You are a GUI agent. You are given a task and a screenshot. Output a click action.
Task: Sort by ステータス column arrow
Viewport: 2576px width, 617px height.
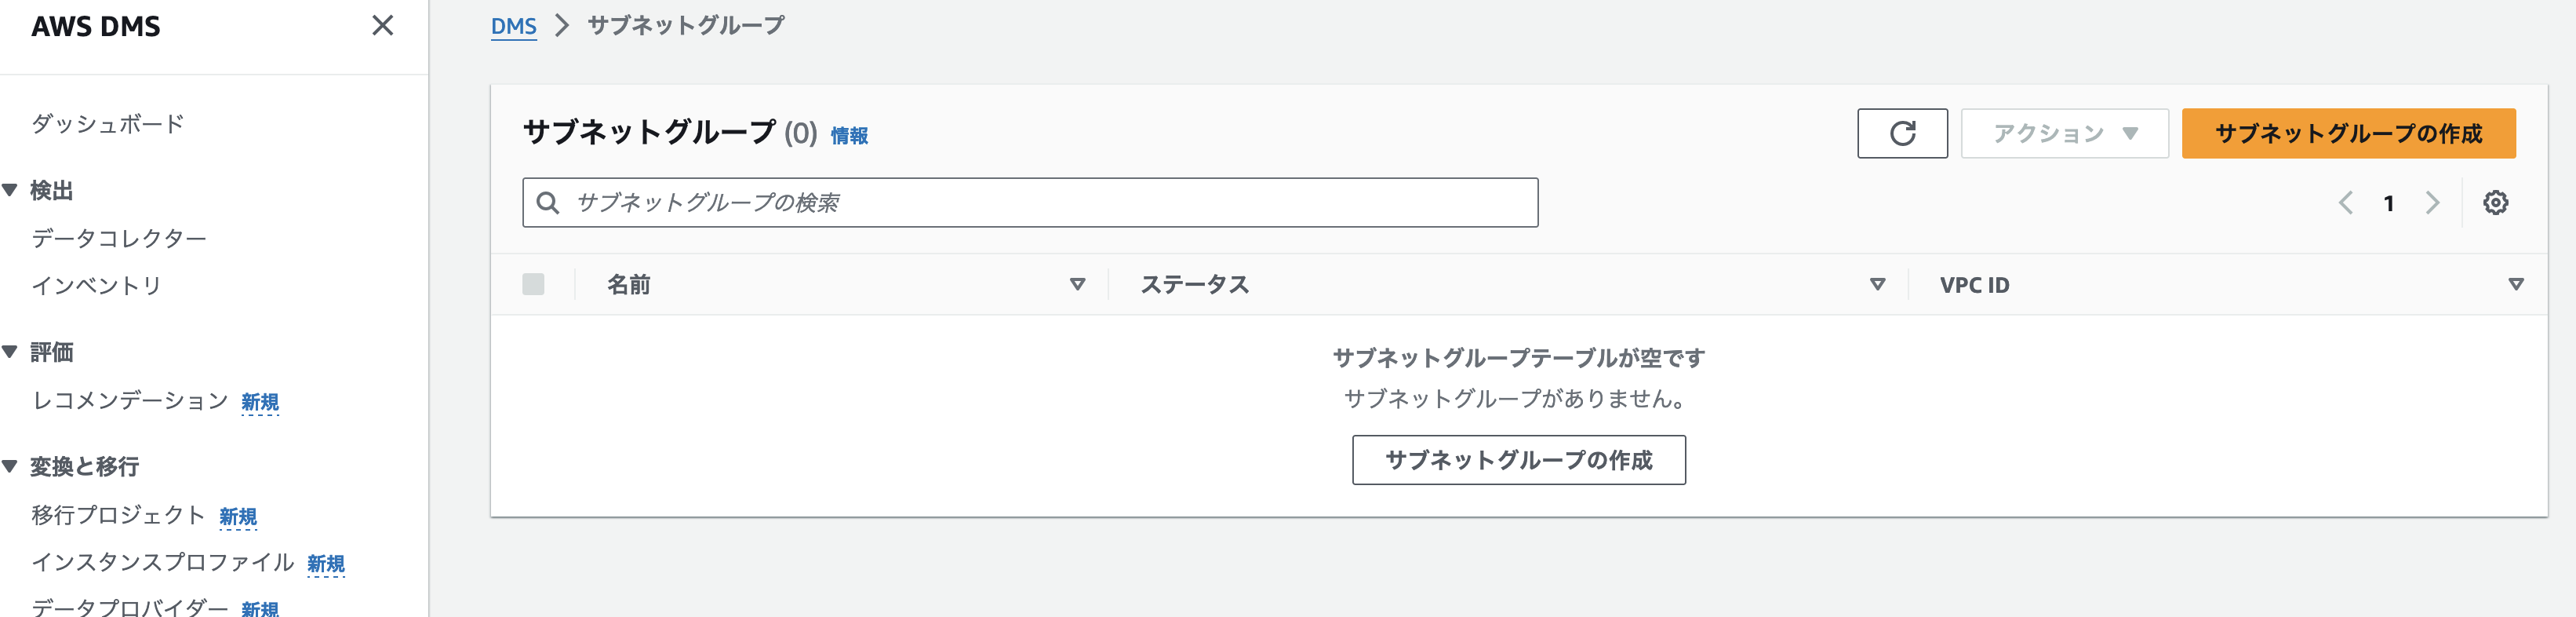coord(1877,285)
